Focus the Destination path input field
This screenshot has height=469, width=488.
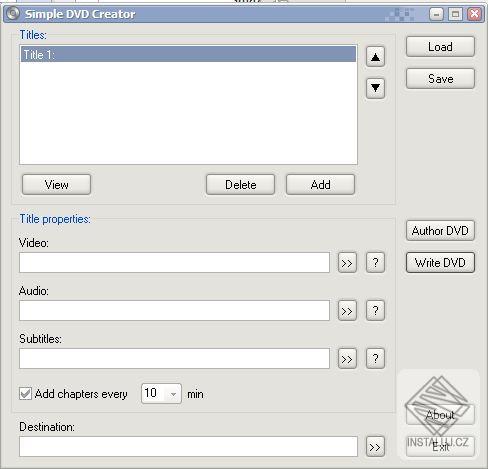[188, 447]
